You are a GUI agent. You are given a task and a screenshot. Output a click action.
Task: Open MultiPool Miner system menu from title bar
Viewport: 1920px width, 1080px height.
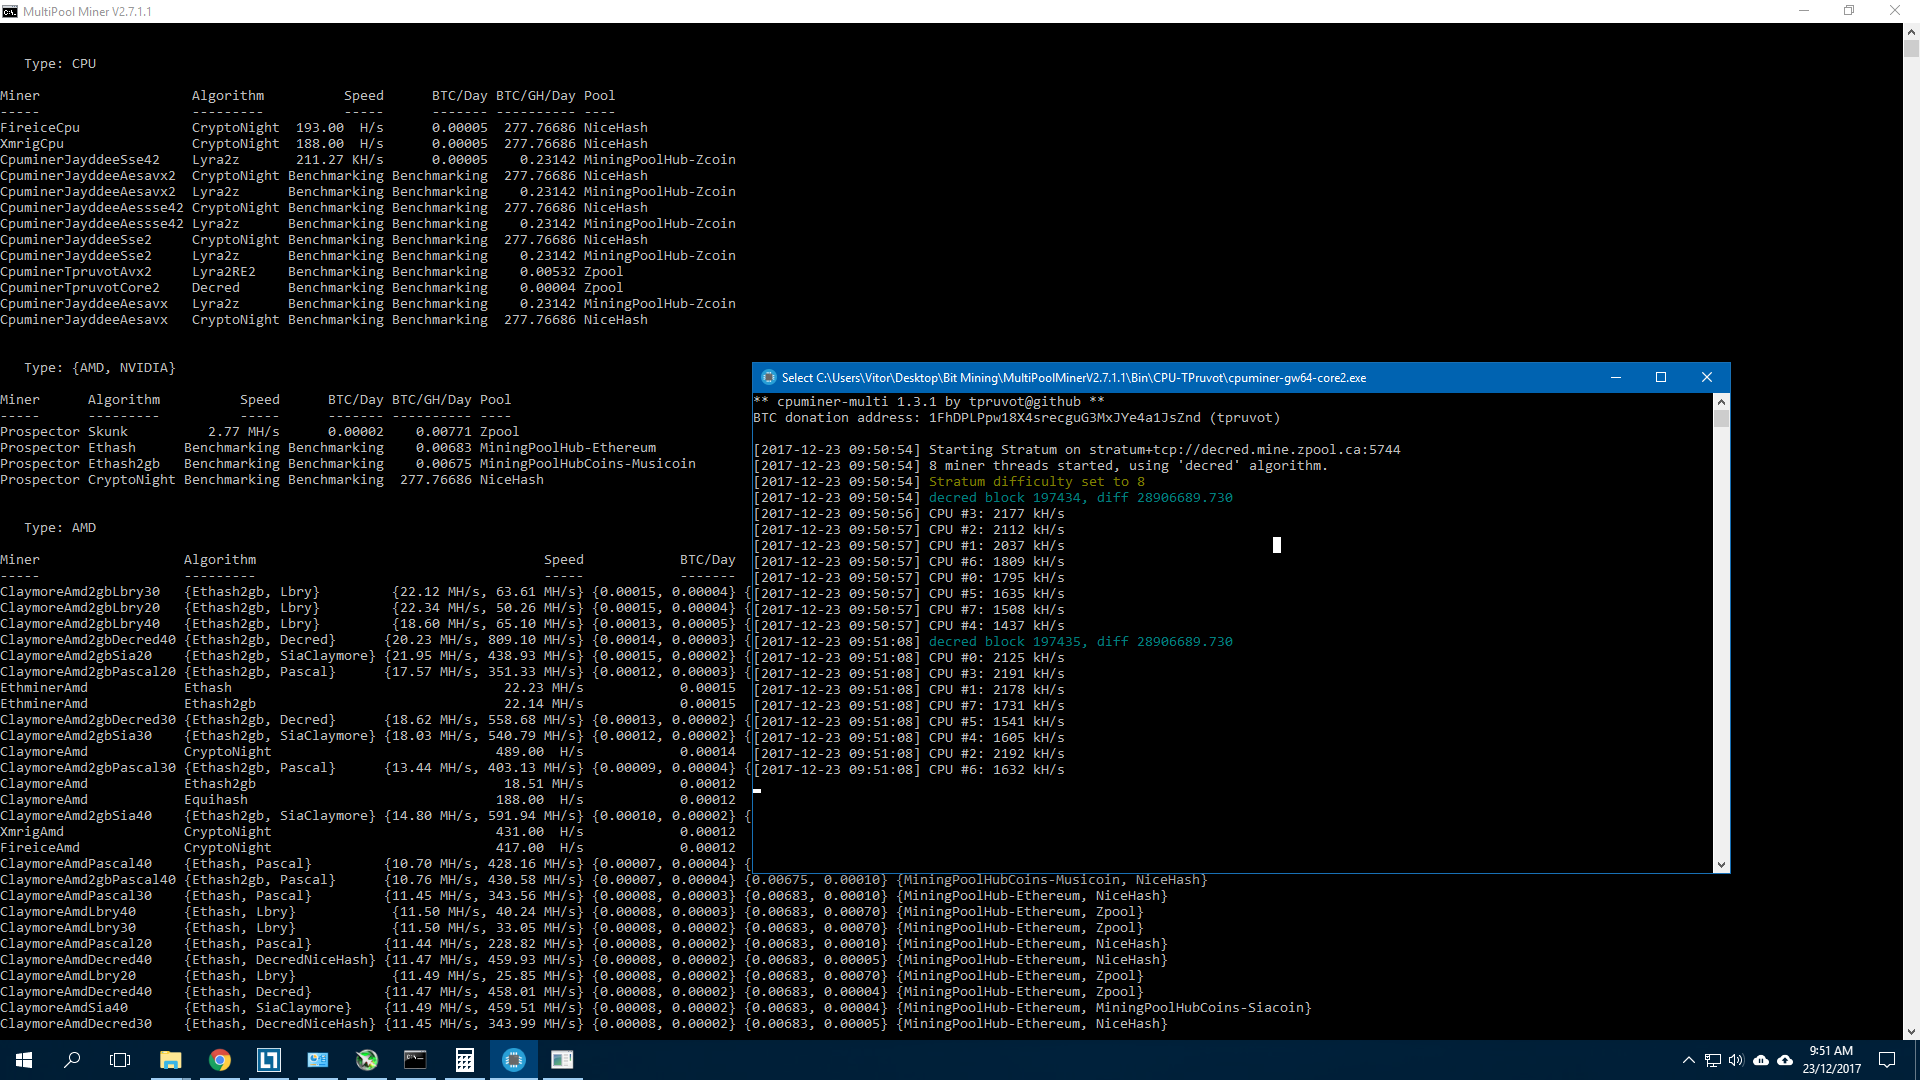(10, 11)
